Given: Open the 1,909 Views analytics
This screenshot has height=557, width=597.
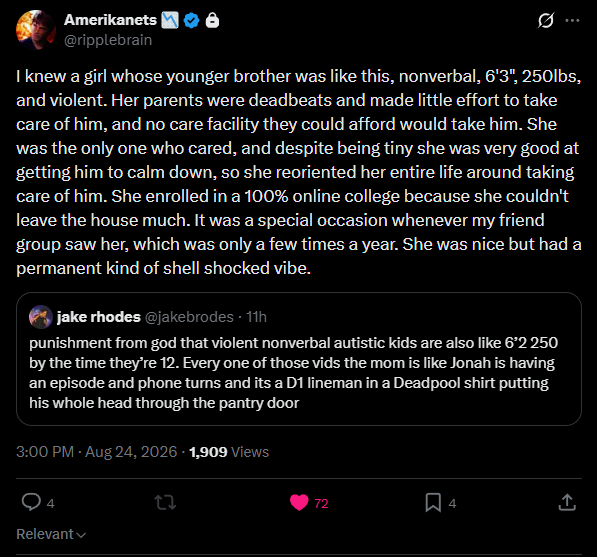Looking at the screenshot, I should point(229,452).
